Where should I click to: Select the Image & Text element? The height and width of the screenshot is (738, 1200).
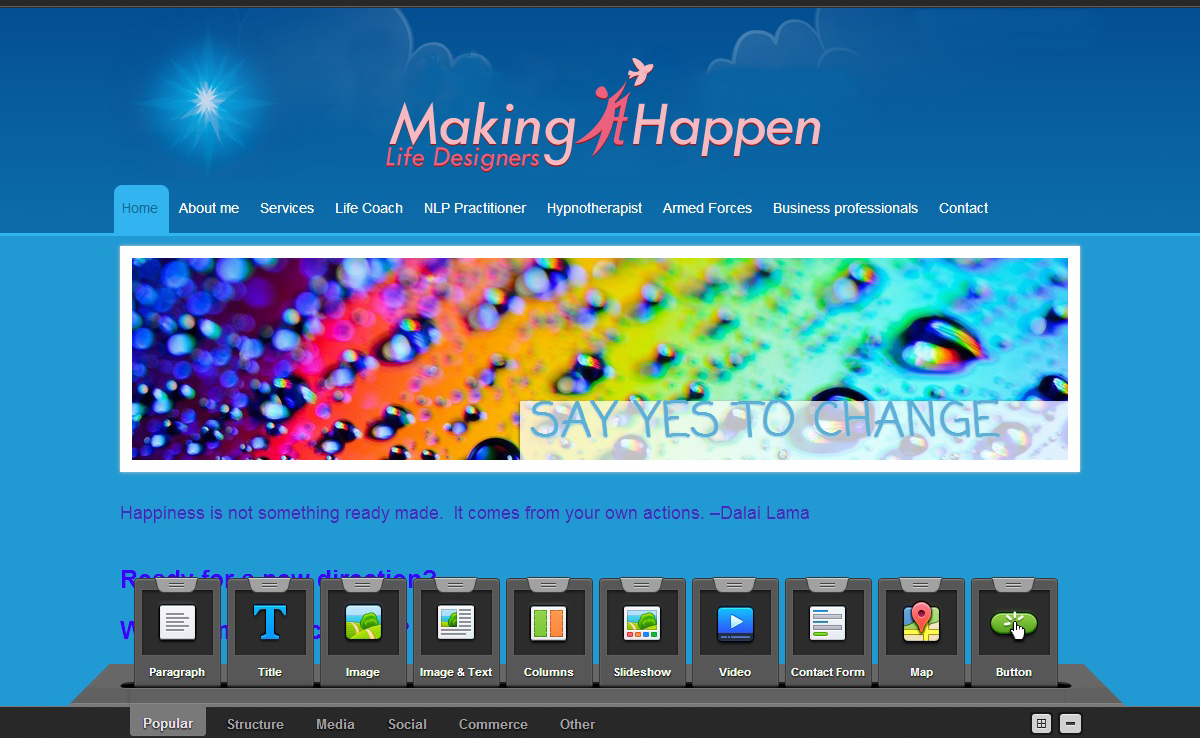456,632
